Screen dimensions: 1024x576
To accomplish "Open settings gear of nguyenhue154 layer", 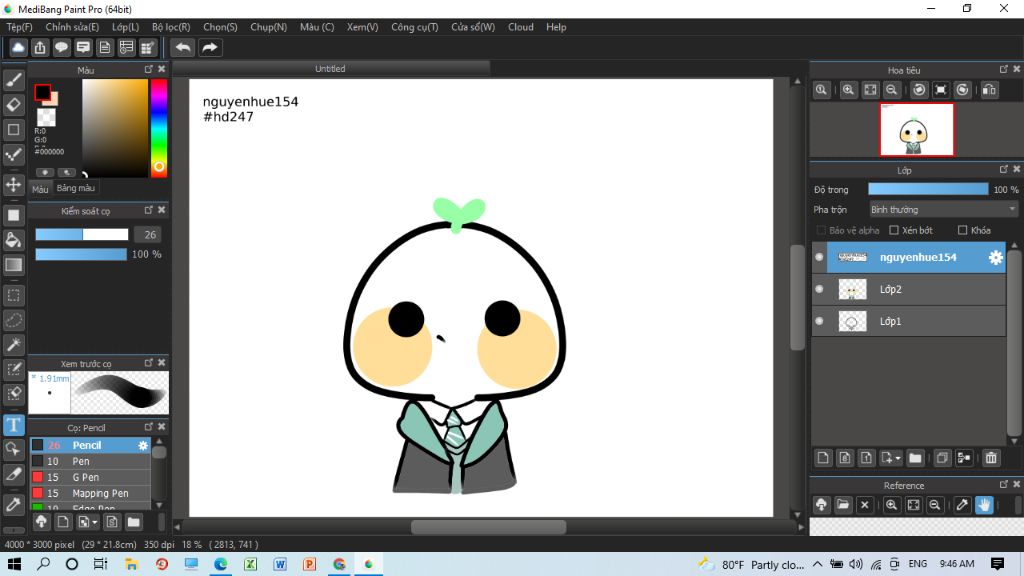I will 995,257.
